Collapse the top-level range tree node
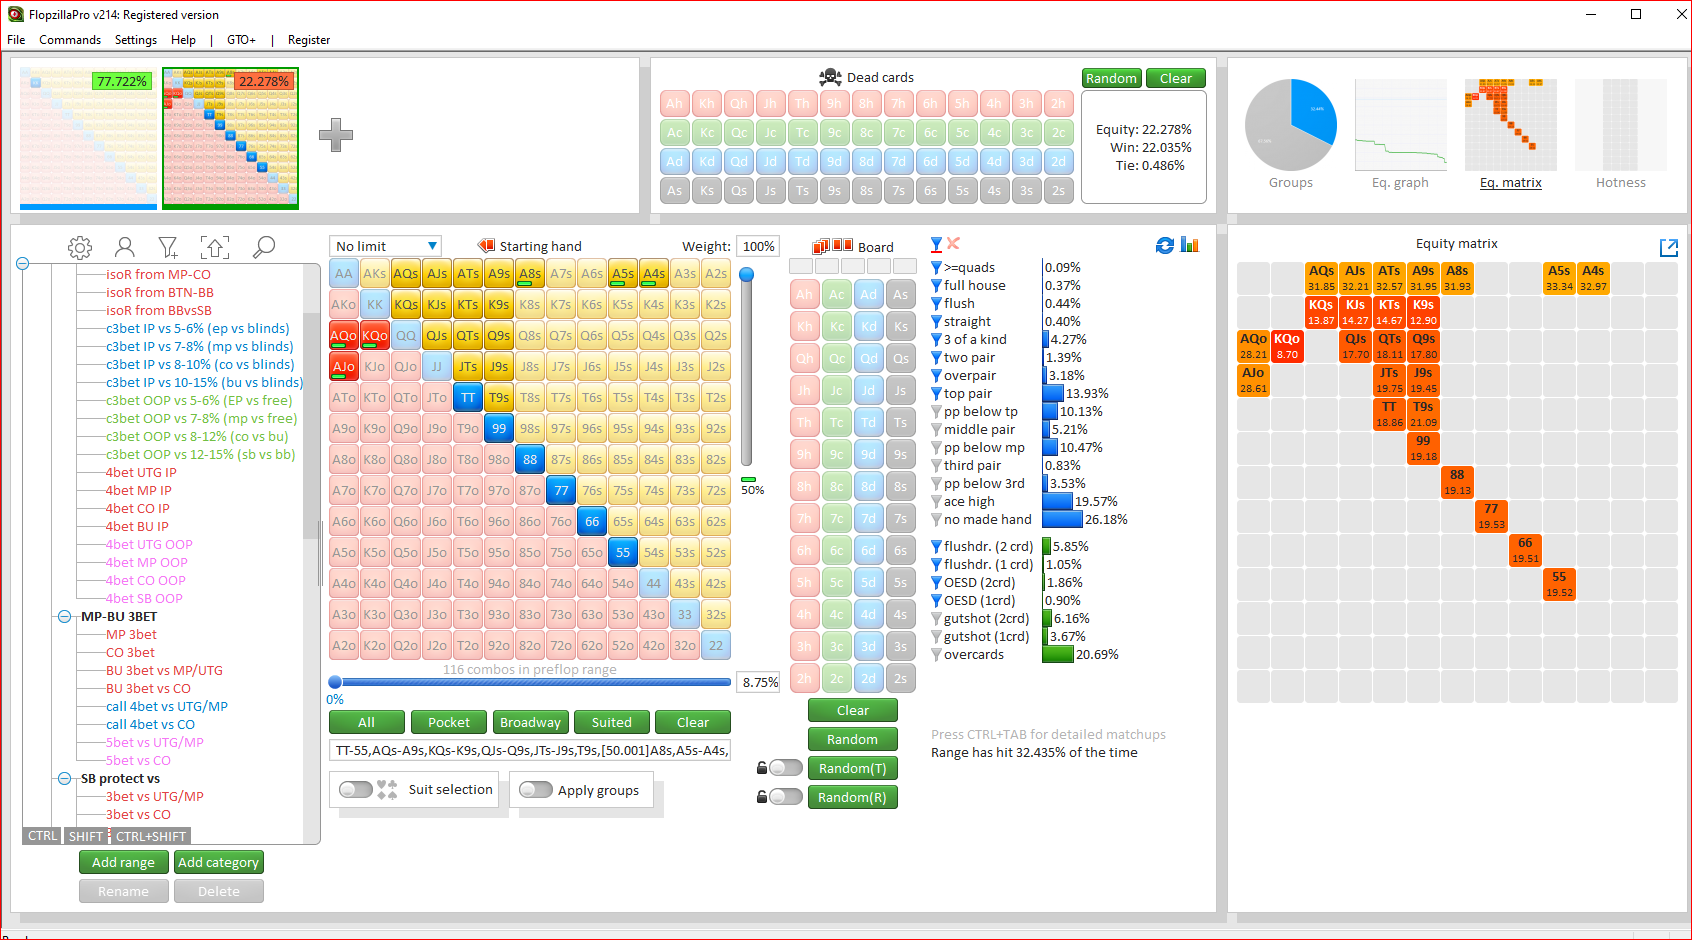Image resolution: width=1692 pixels, height=940 pixels. [23, 264]
